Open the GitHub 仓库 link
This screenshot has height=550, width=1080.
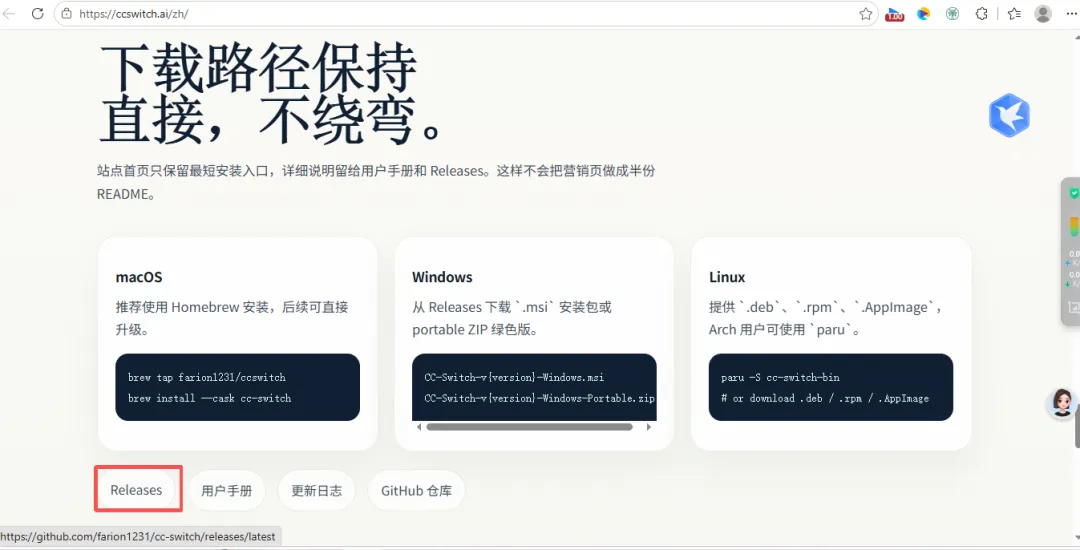click(417, 490)
